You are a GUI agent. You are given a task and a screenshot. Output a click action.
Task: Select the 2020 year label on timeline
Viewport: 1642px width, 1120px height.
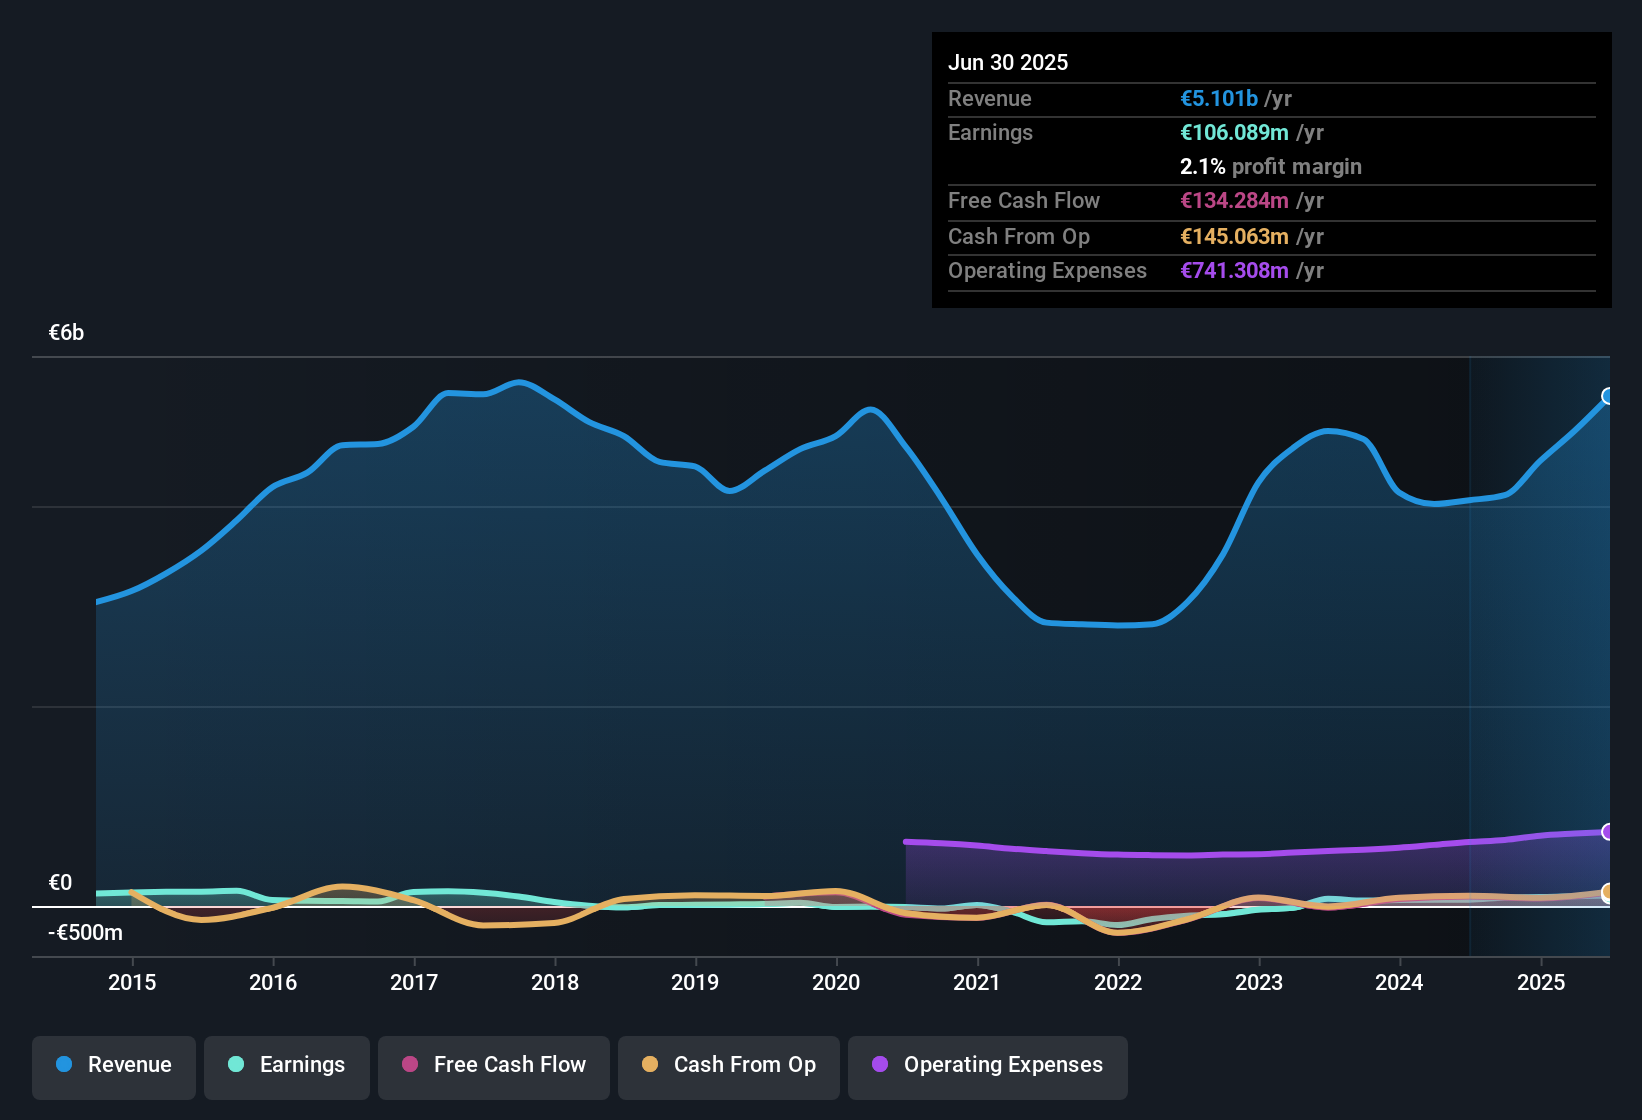coord(836,982)
